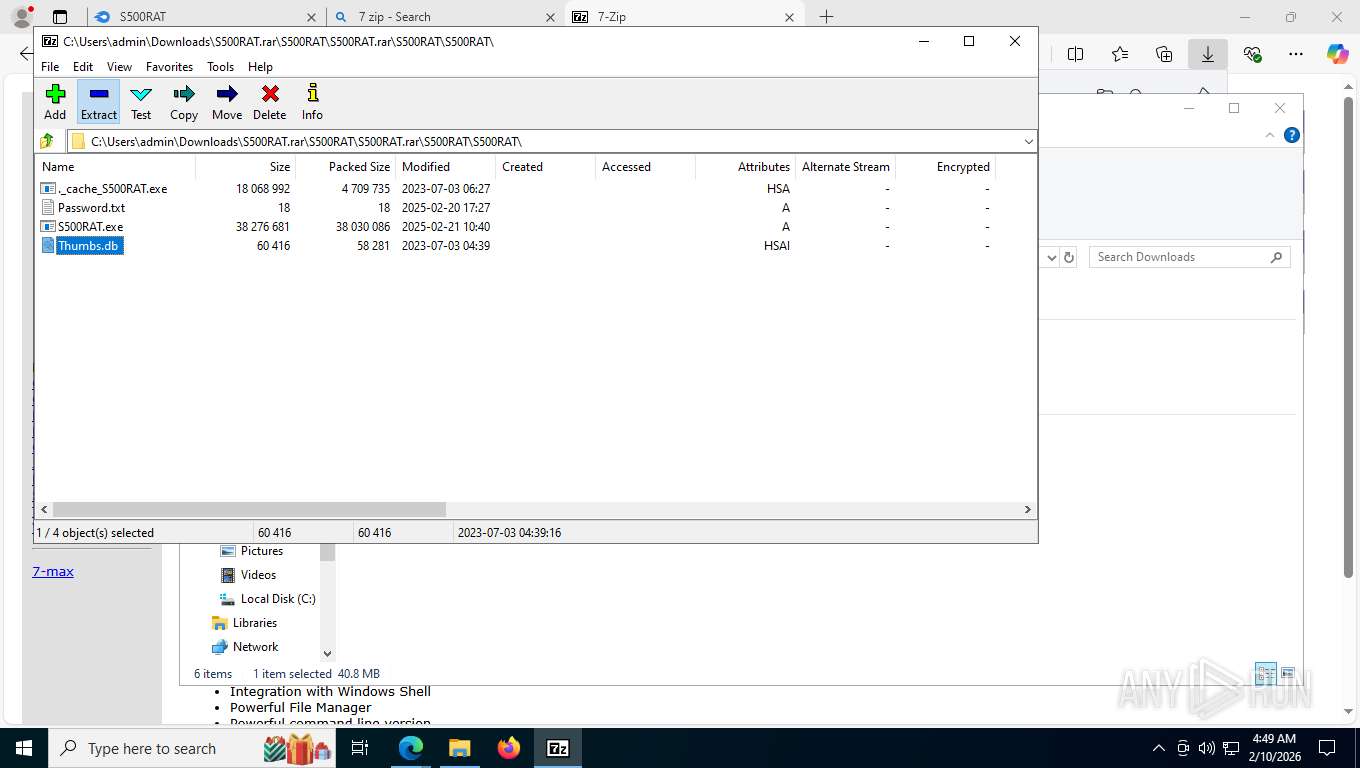Viewport: 1360px width, 768px height.
Task: Click the horizontal scrollbar right arrow
Action: 1027,509
